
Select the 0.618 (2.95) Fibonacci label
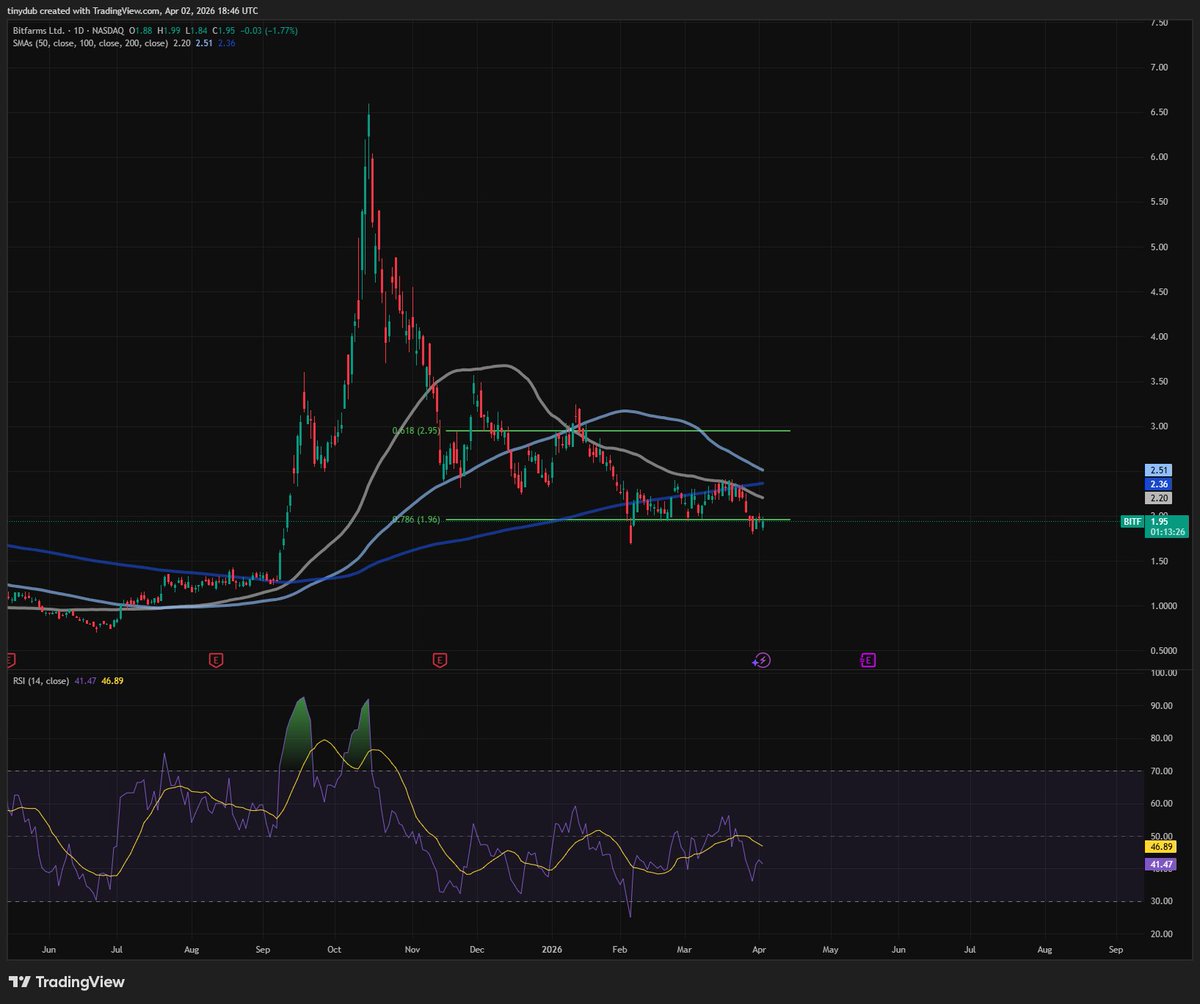[x=417, y=430]
